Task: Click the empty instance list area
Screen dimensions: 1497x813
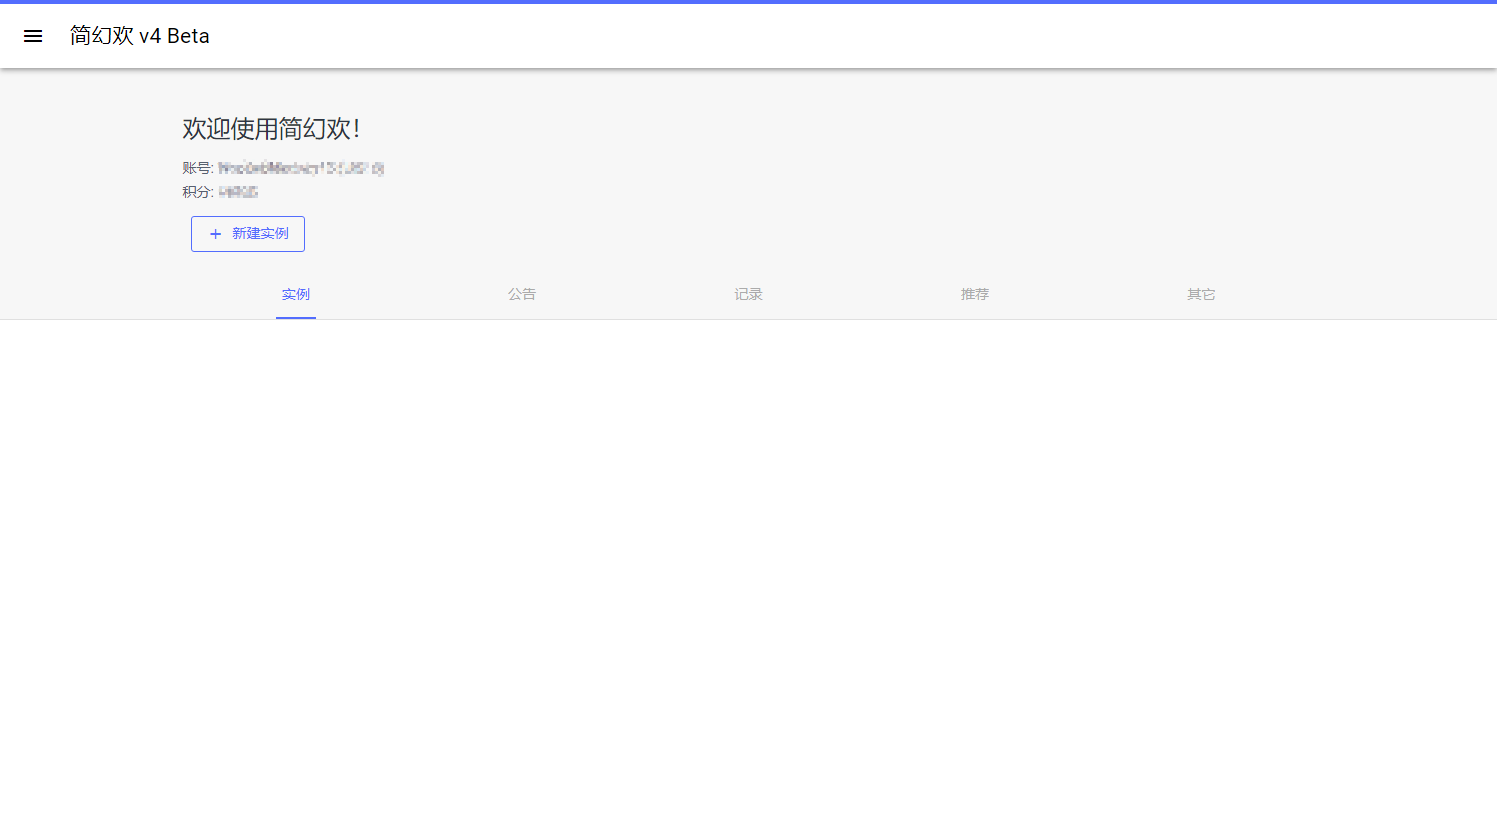Action: pos(748,560)
